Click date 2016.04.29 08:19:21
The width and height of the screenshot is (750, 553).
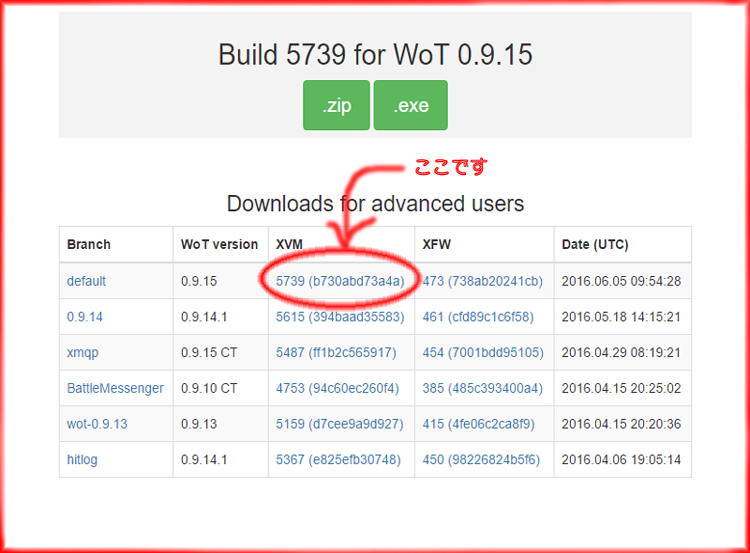tap(621, 353)
